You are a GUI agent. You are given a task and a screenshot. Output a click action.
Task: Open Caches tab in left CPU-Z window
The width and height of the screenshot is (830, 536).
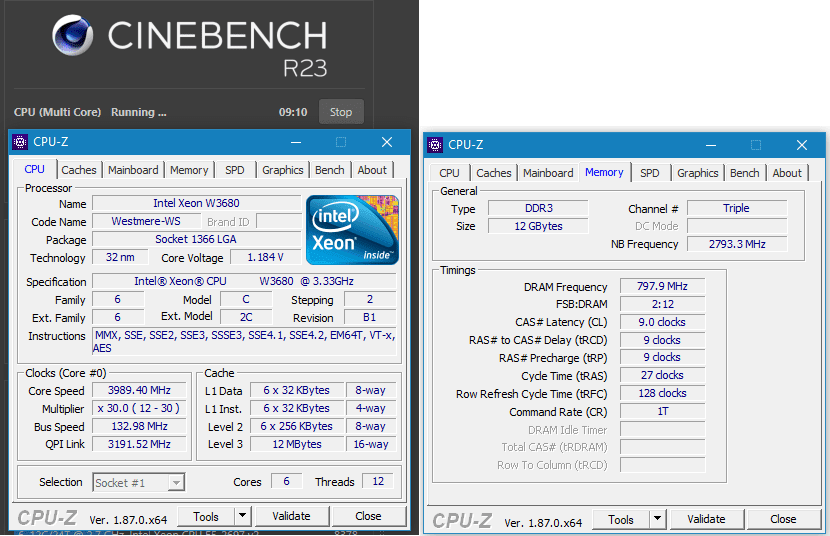79,170
